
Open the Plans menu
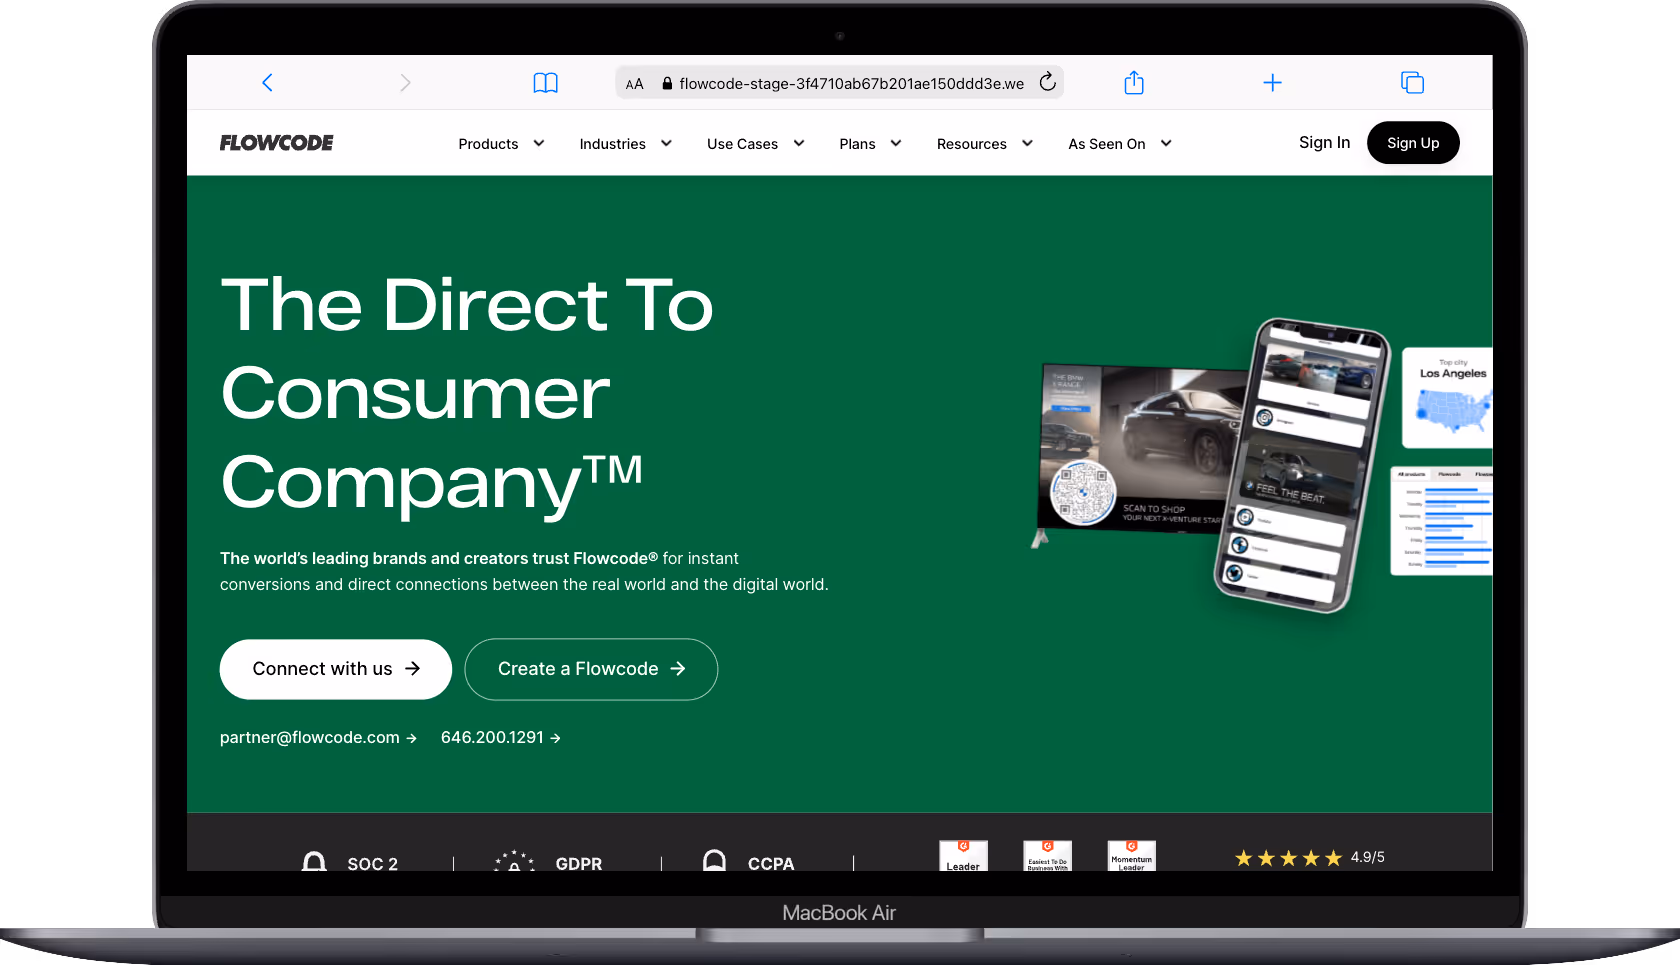click(x=857, y=144)
